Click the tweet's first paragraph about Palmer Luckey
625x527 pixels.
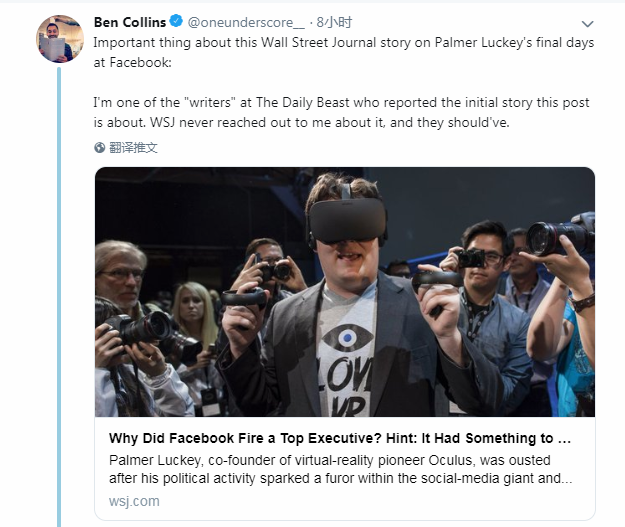340,44
